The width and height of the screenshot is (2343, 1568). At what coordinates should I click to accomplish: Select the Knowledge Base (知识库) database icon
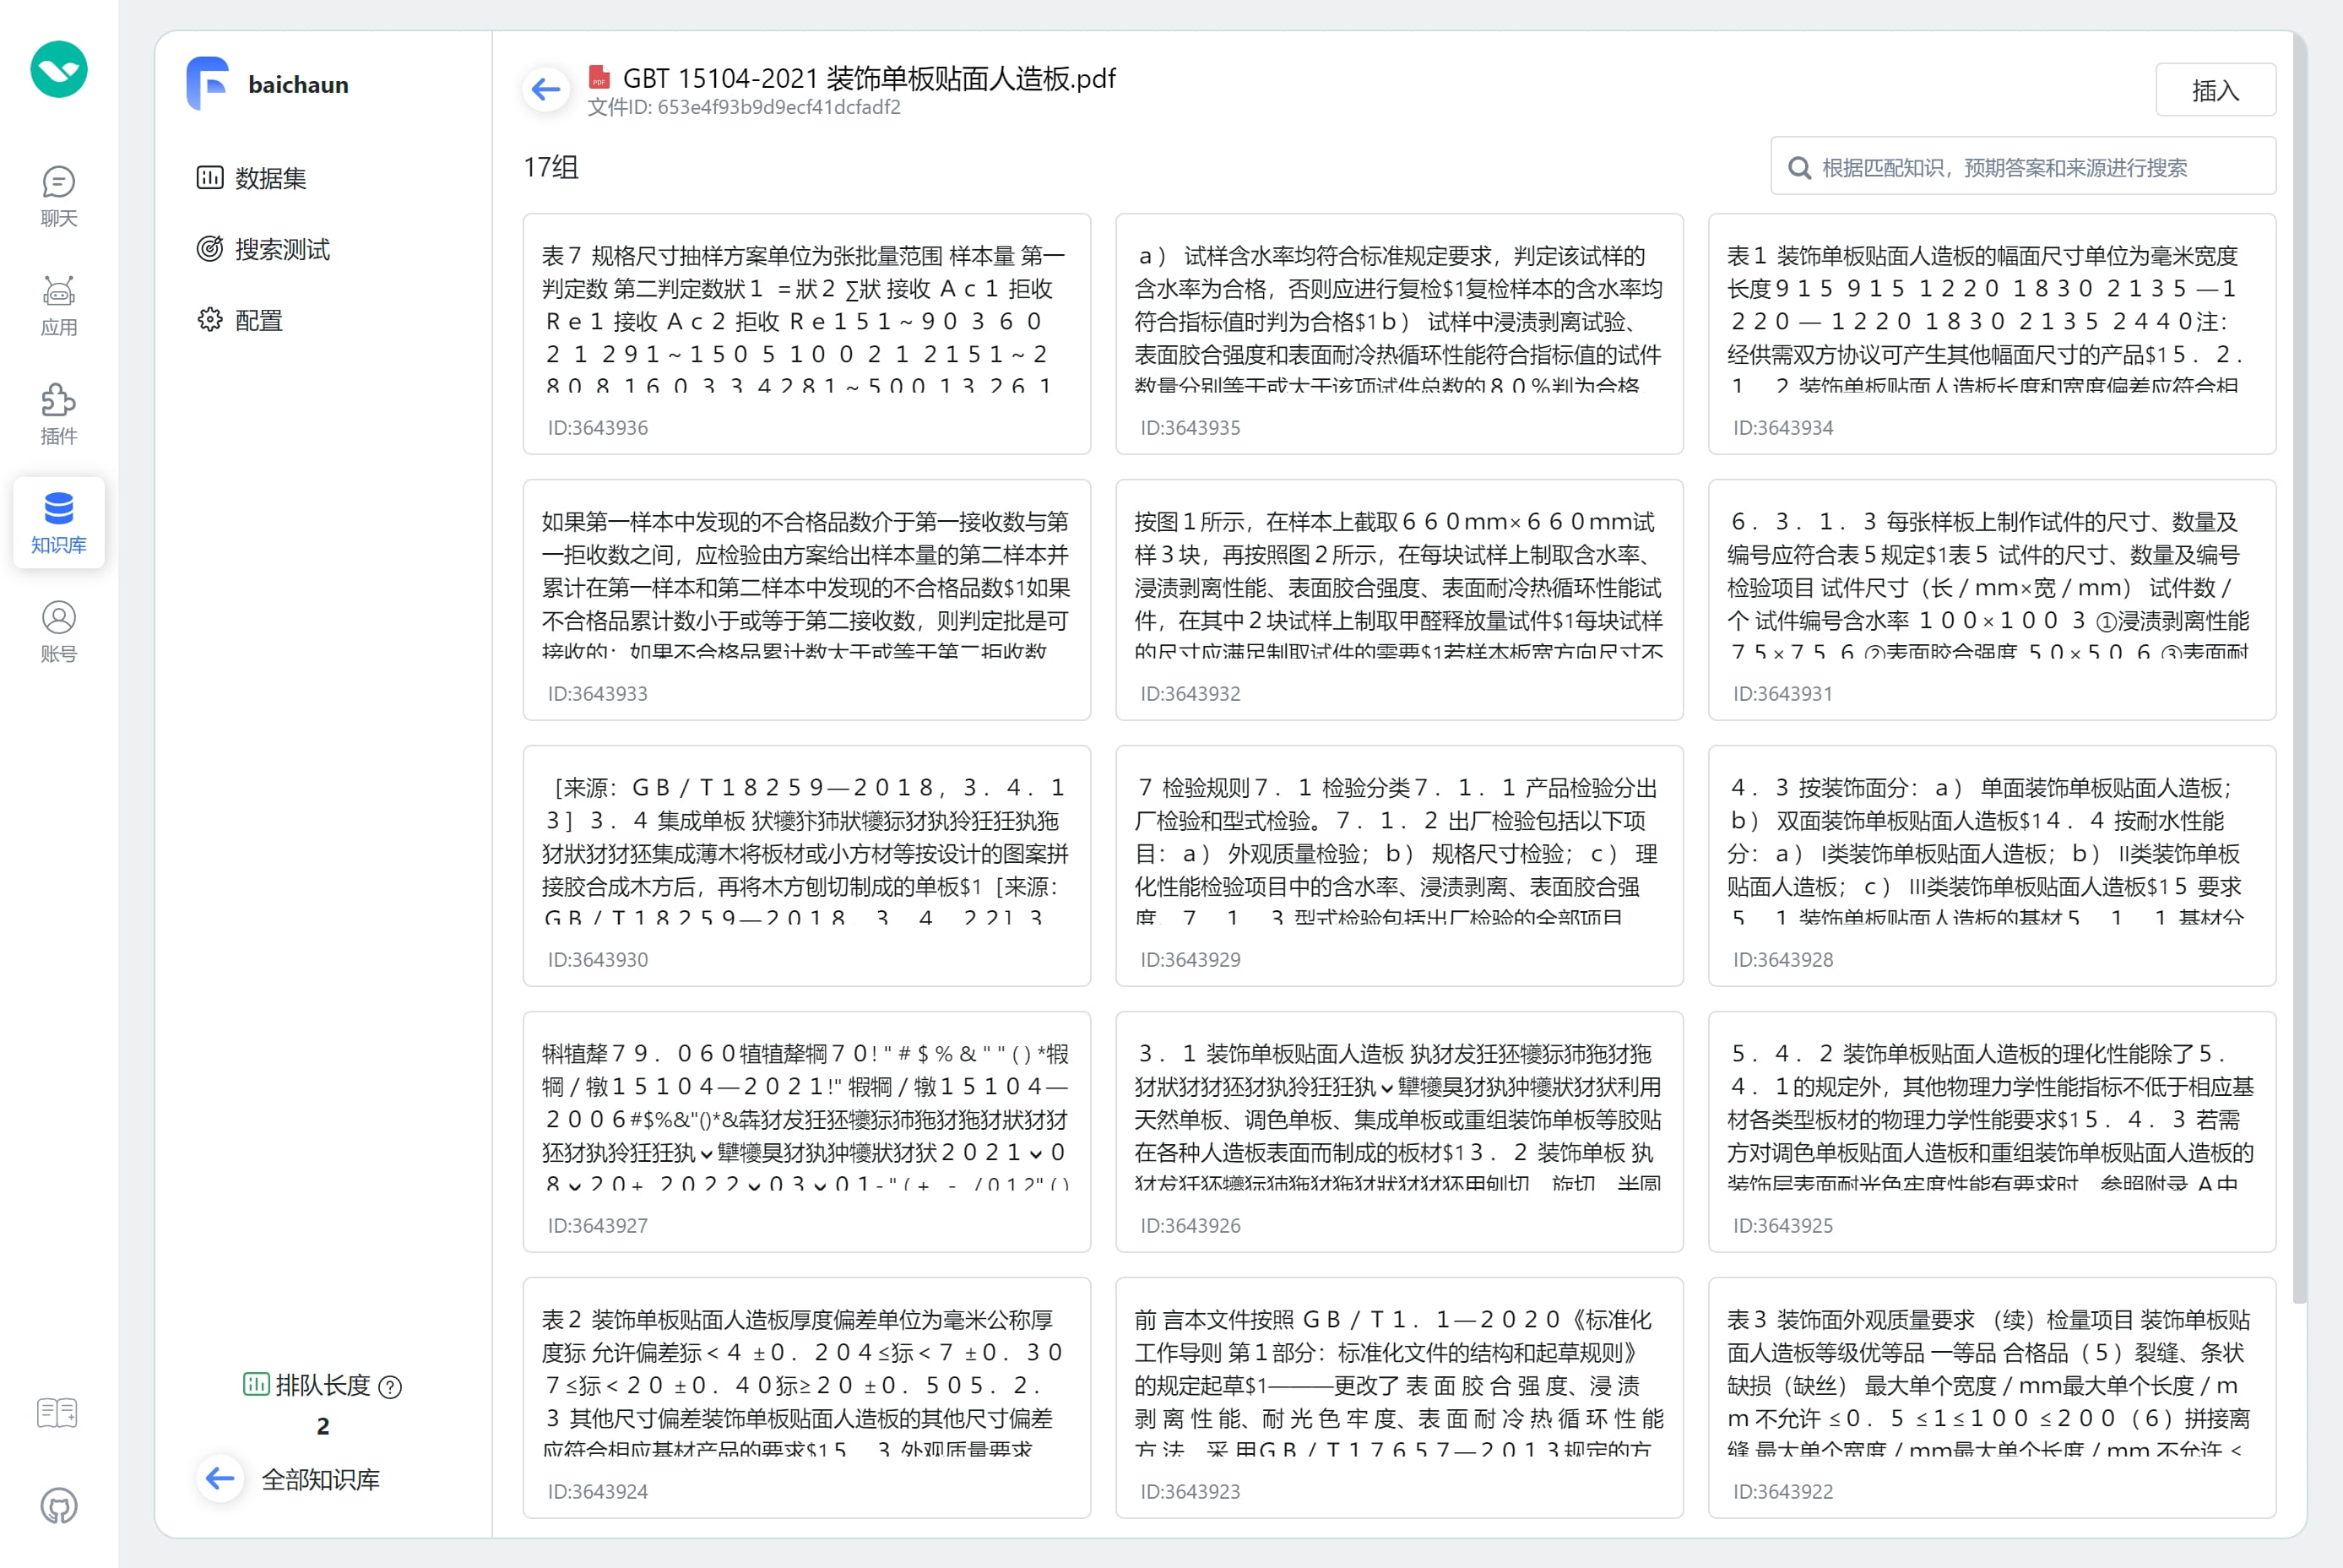[58, 522]
